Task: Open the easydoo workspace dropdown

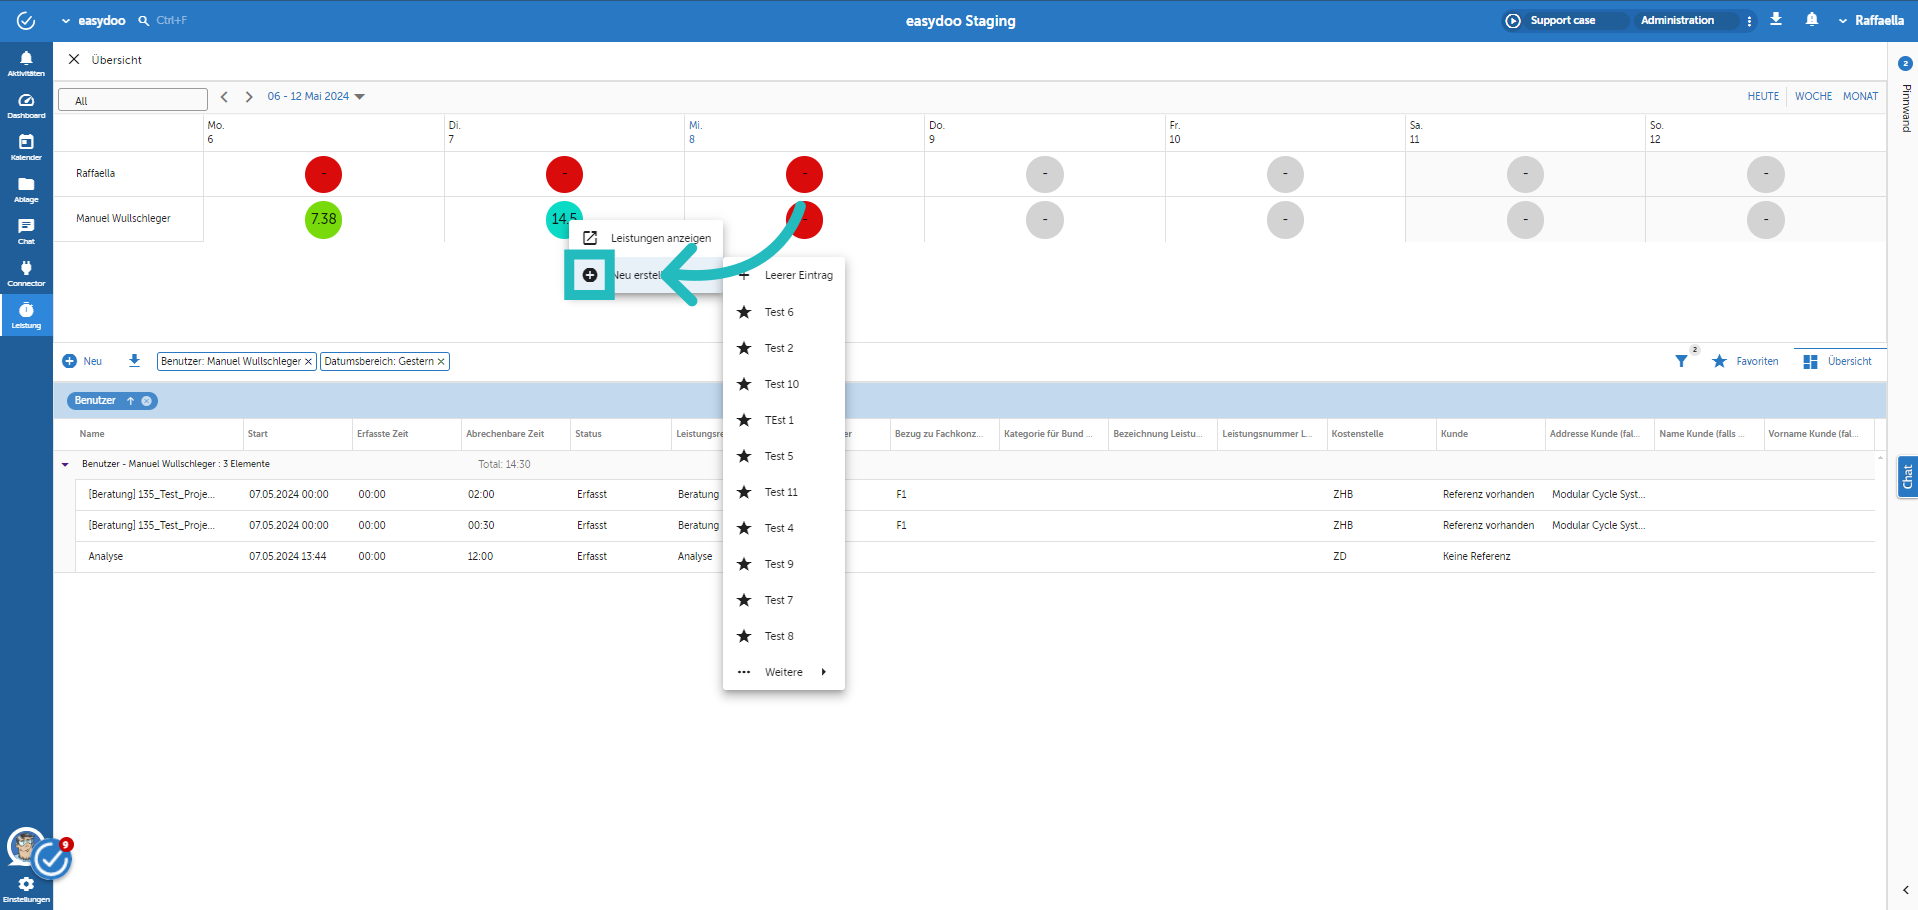Action: pyautogui.click(x=93, y=20)
